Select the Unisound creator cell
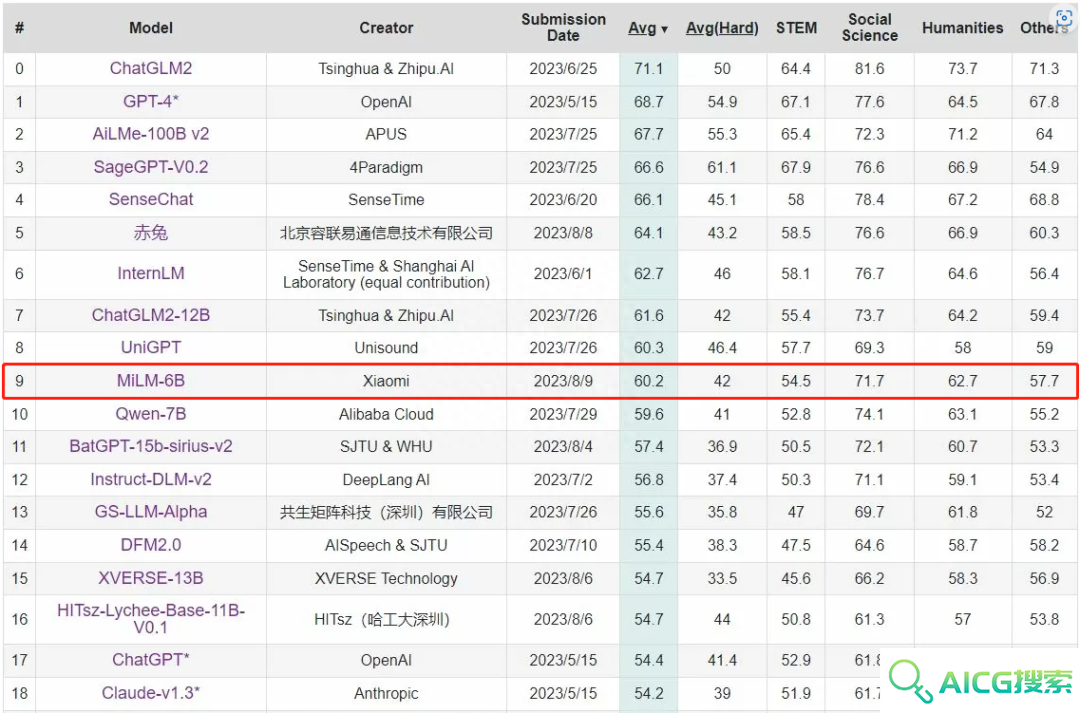1080x713 pixels. click(x=386, y=347)
